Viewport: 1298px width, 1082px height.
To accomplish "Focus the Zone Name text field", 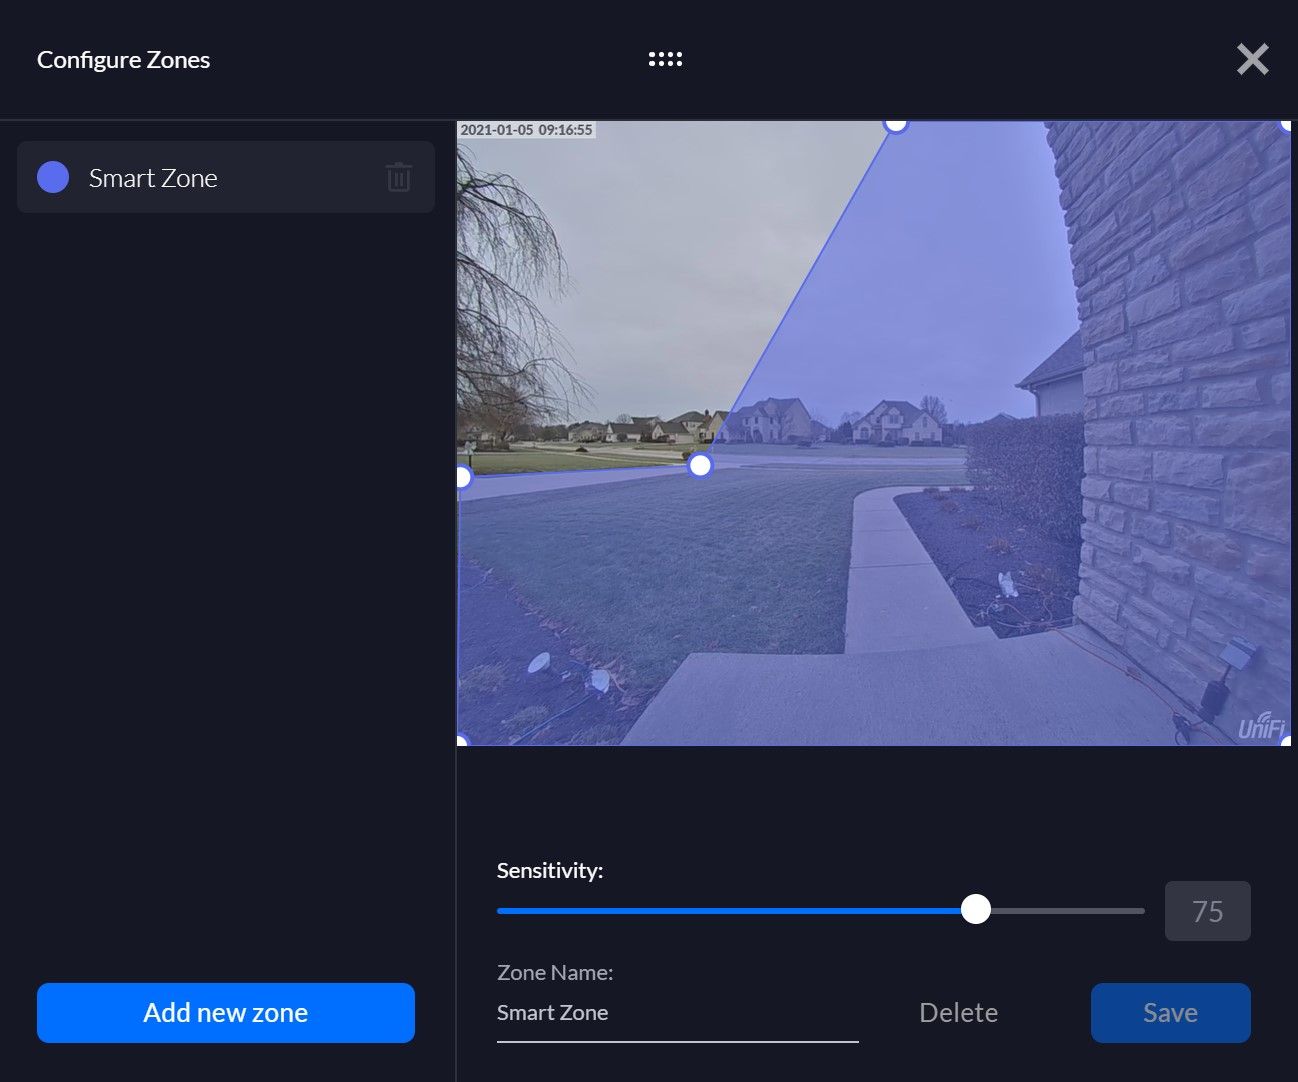I will (x=677, y=1013).
